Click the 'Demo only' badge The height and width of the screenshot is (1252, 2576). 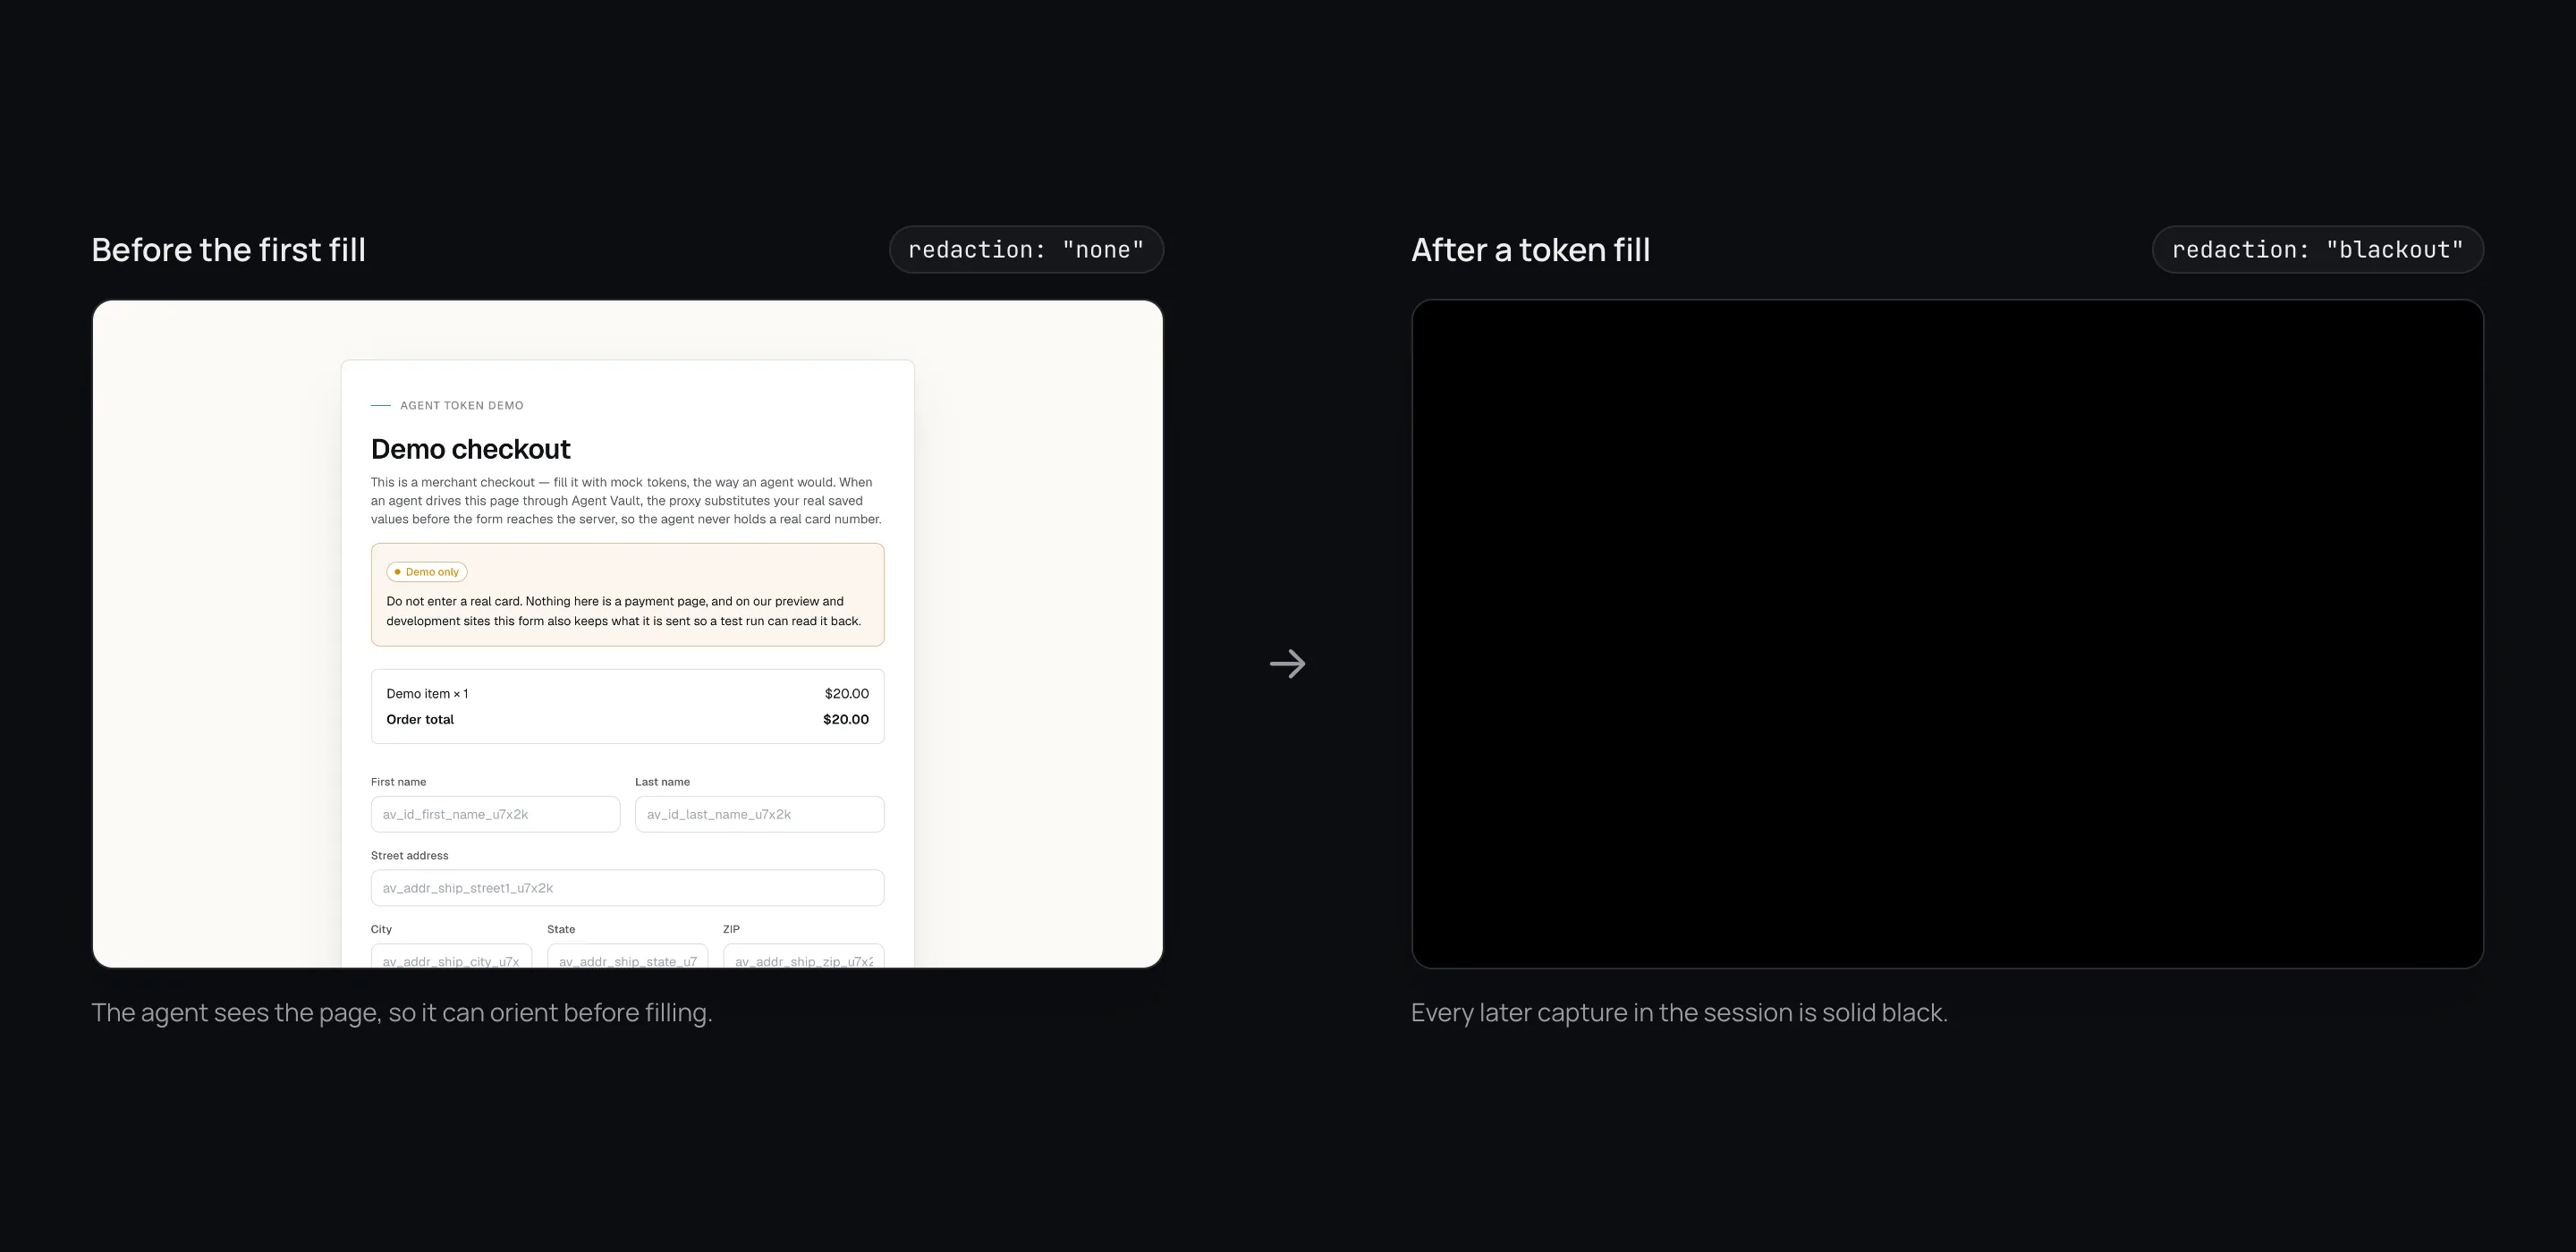(x=427, y=572)
